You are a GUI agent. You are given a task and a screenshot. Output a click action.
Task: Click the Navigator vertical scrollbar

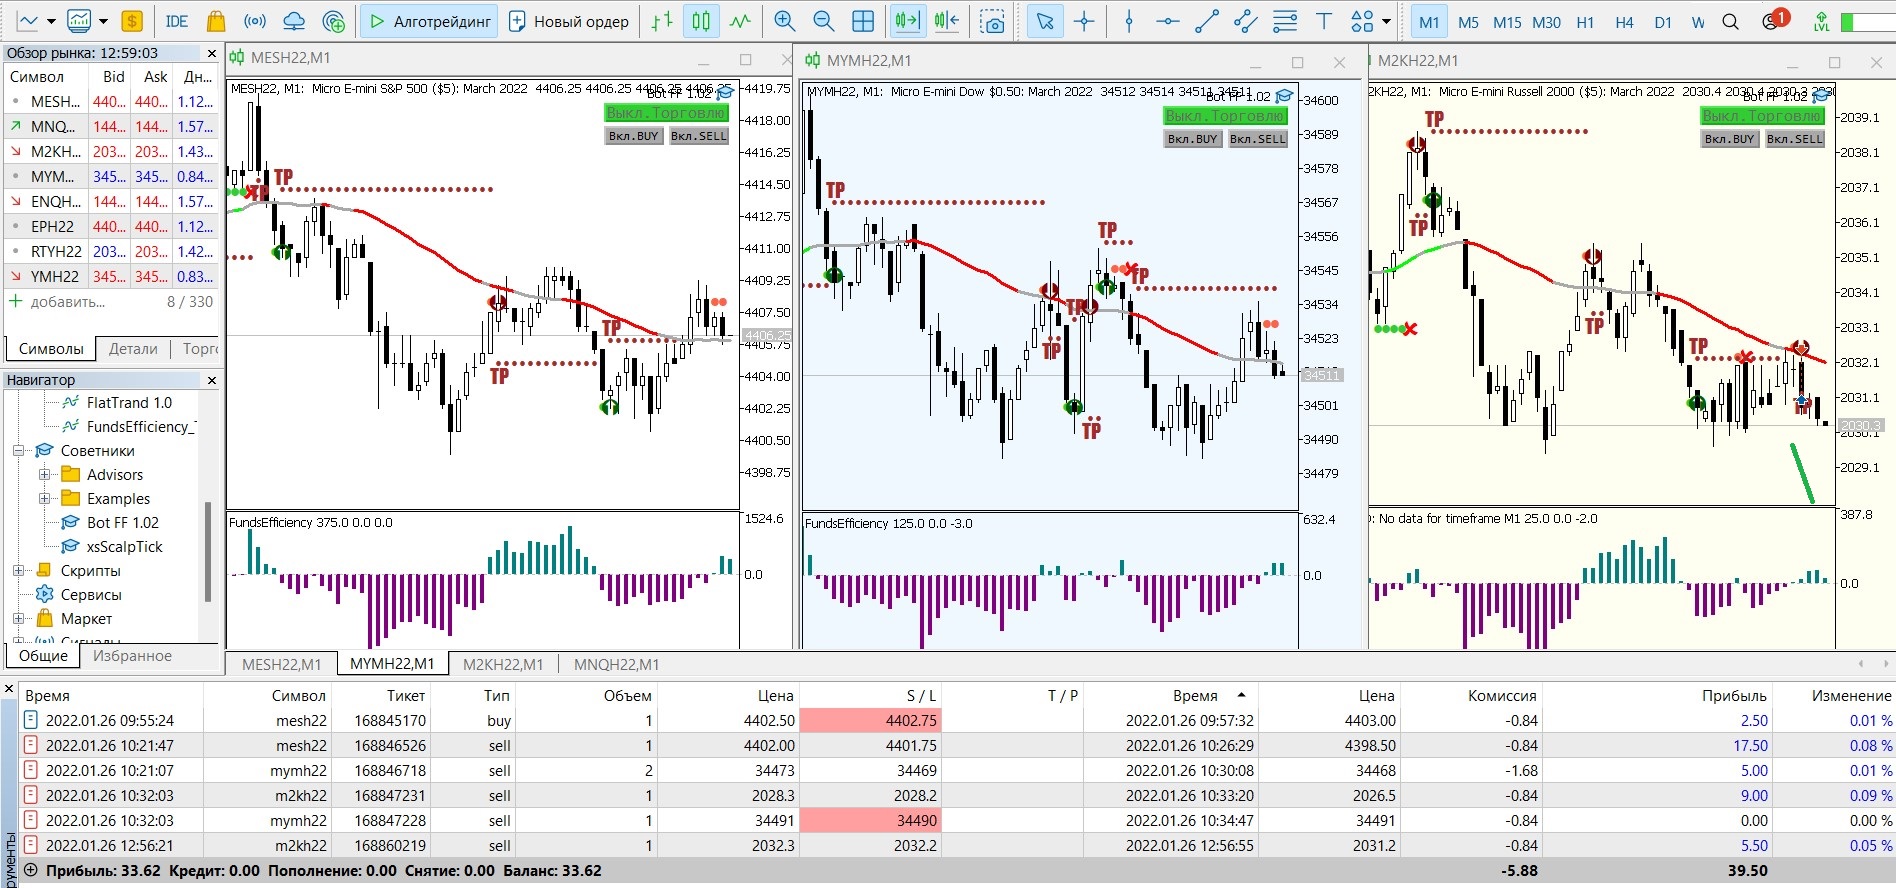pyautogui.click(x=208, y=552)
